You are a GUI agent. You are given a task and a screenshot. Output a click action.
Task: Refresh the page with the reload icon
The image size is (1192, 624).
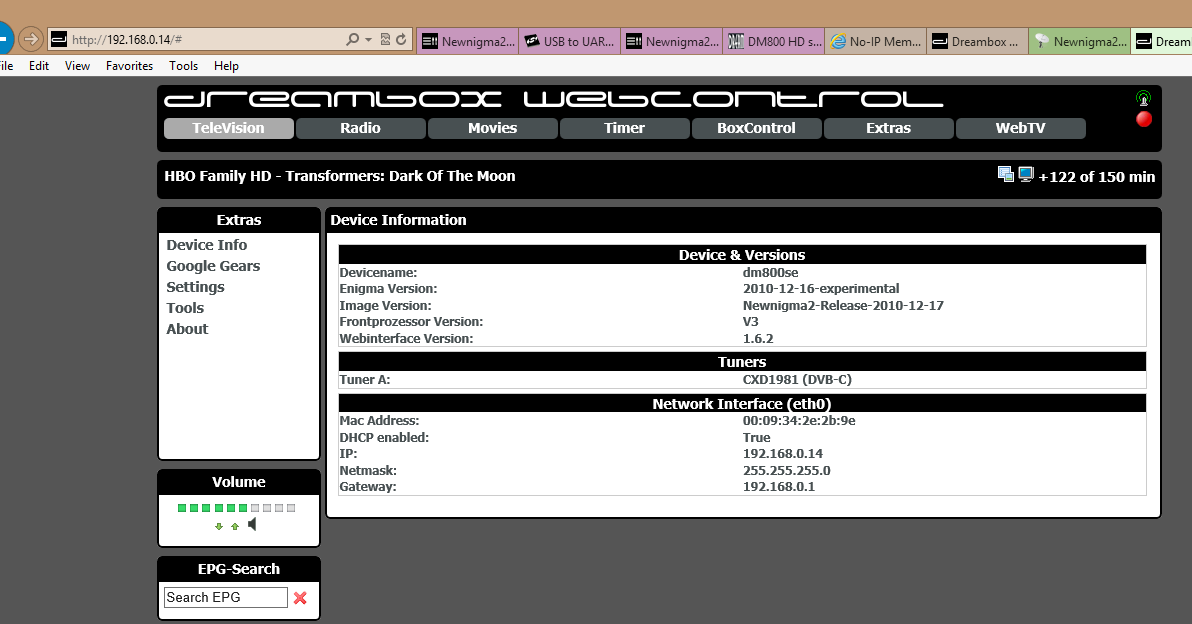pos(401,40)
